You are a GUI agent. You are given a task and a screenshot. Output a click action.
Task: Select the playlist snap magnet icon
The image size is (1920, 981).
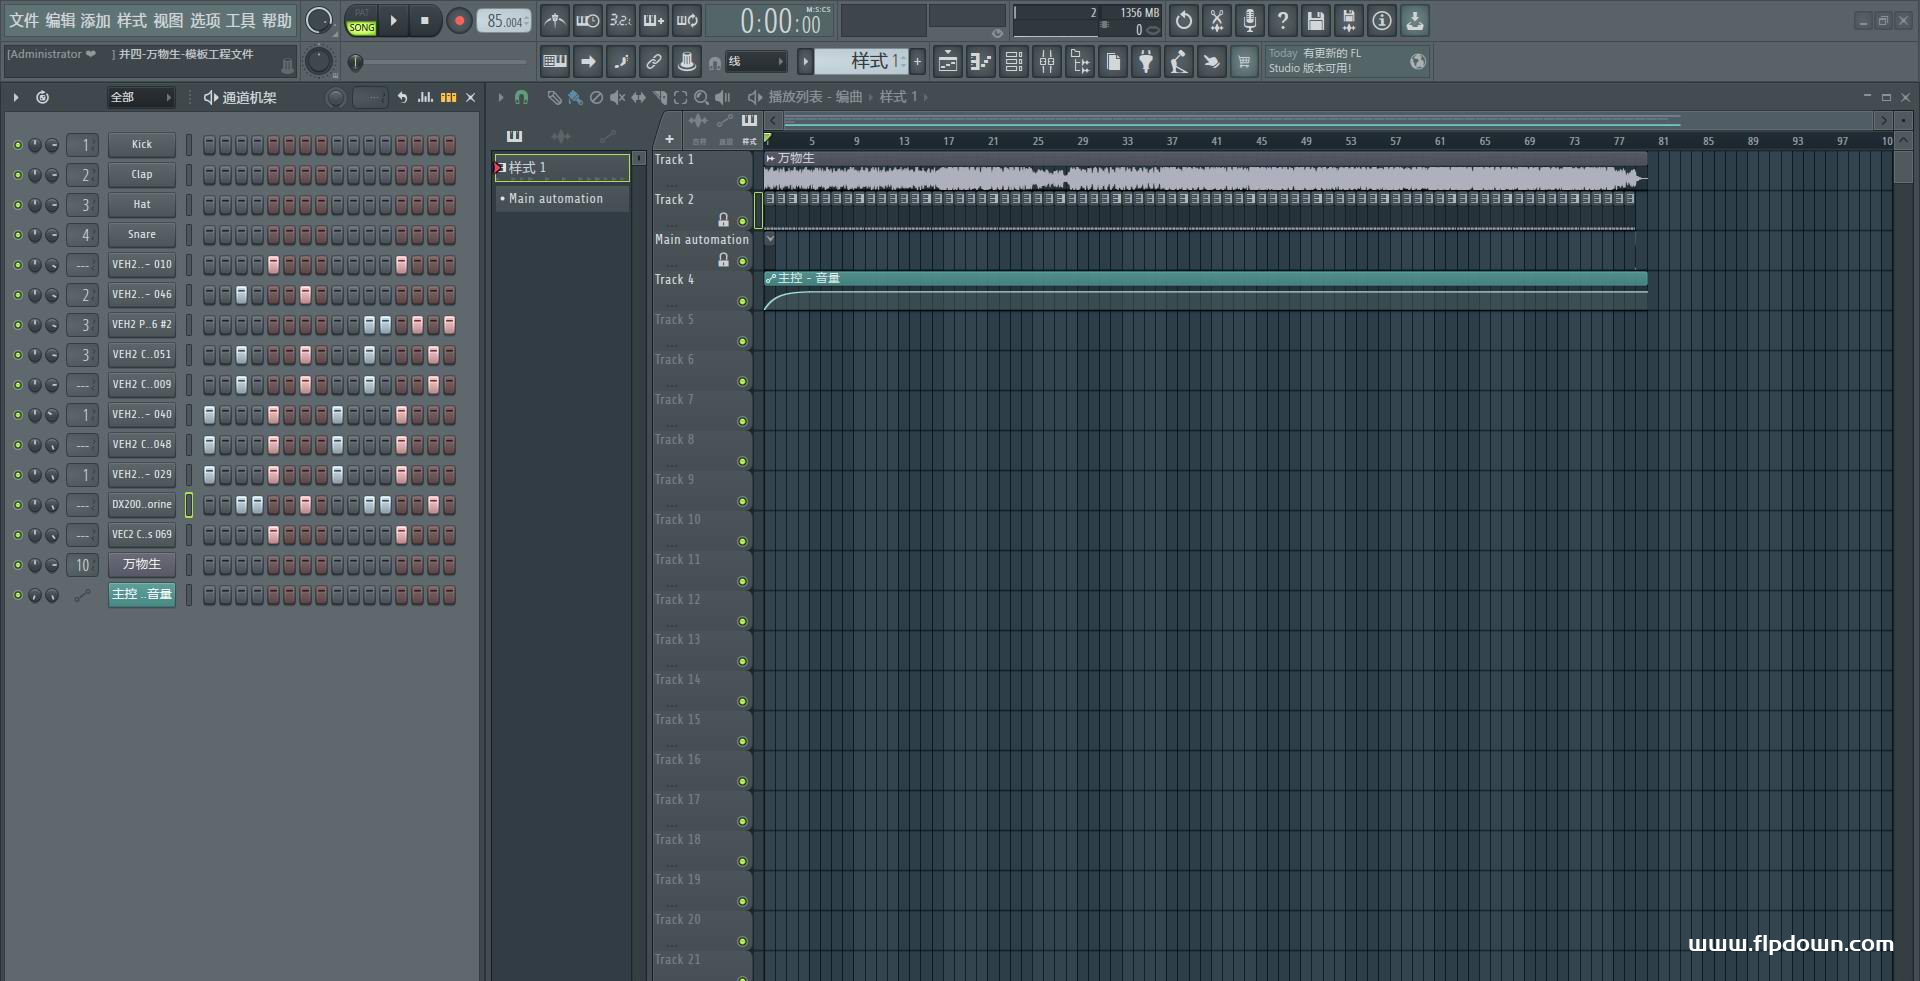click(x=521, y=97)
